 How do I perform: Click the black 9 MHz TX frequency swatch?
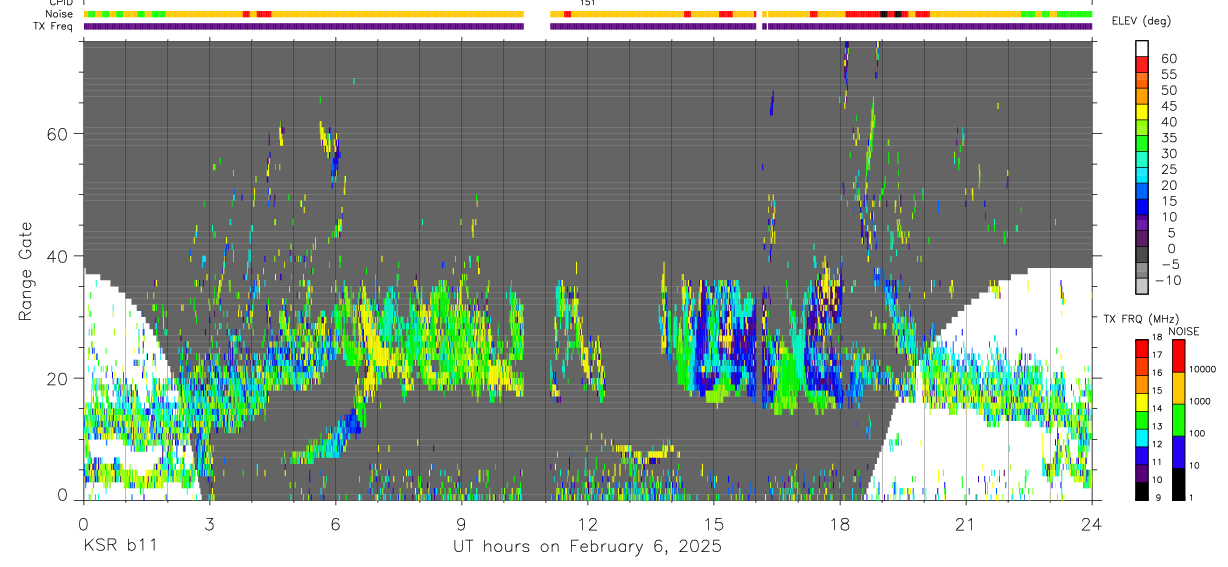coord(1141,491)
